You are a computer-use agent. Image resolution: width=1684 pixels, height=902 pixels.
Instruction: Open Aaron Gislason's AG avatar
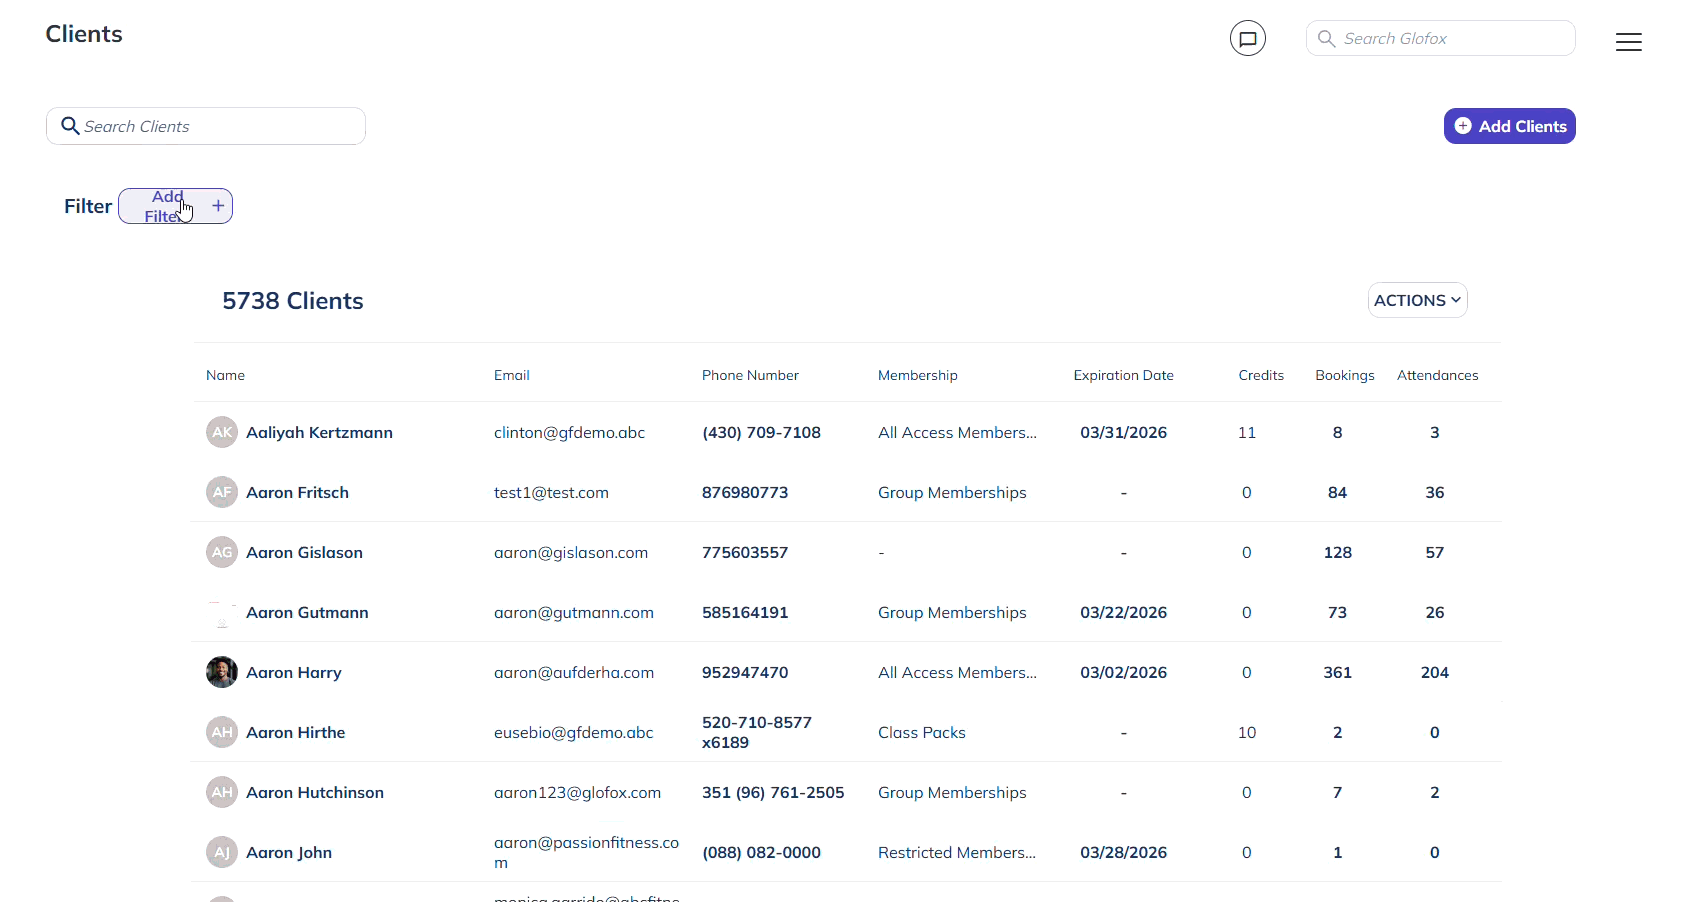point(222,552)
